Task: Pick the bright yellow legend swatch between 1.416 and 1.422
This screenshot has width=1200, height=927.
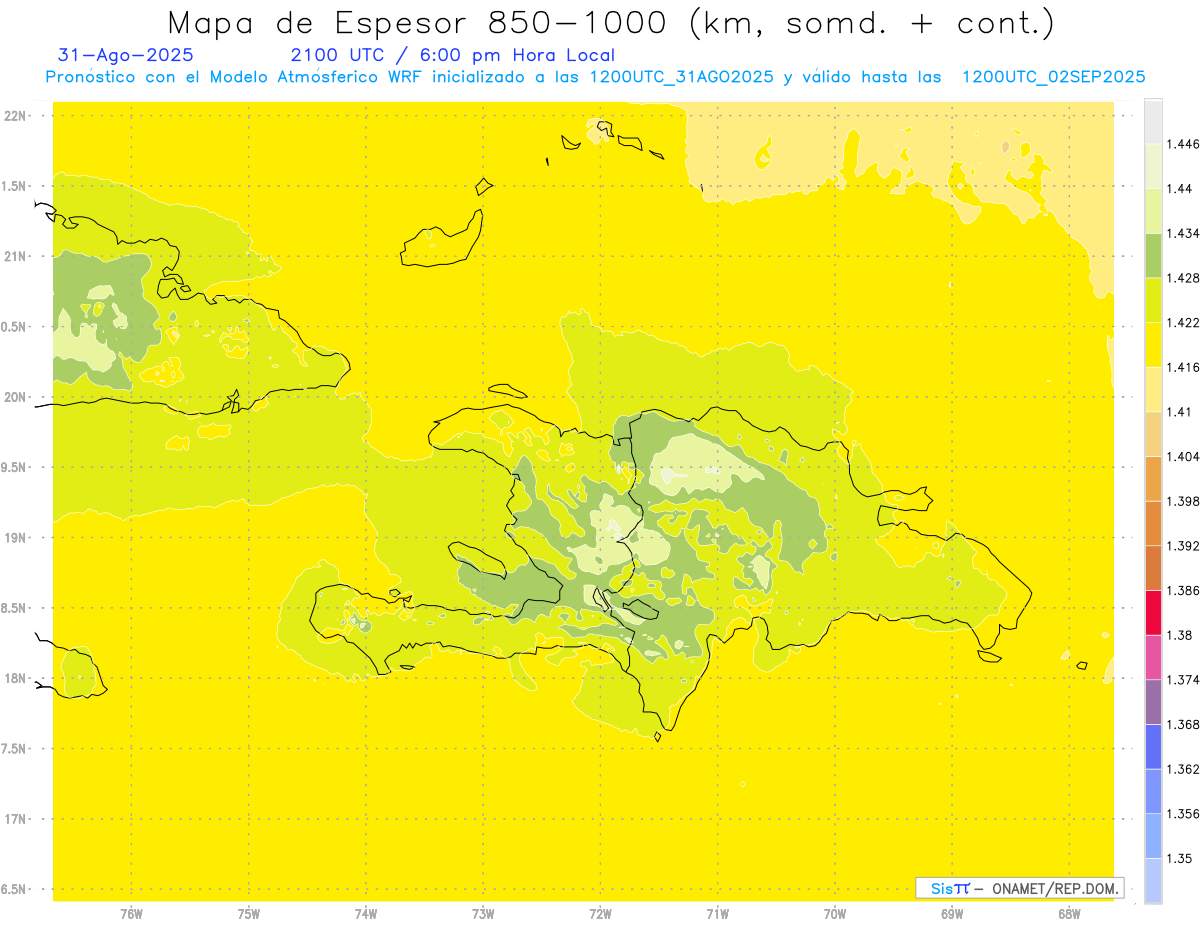Action: [1153, 345]
